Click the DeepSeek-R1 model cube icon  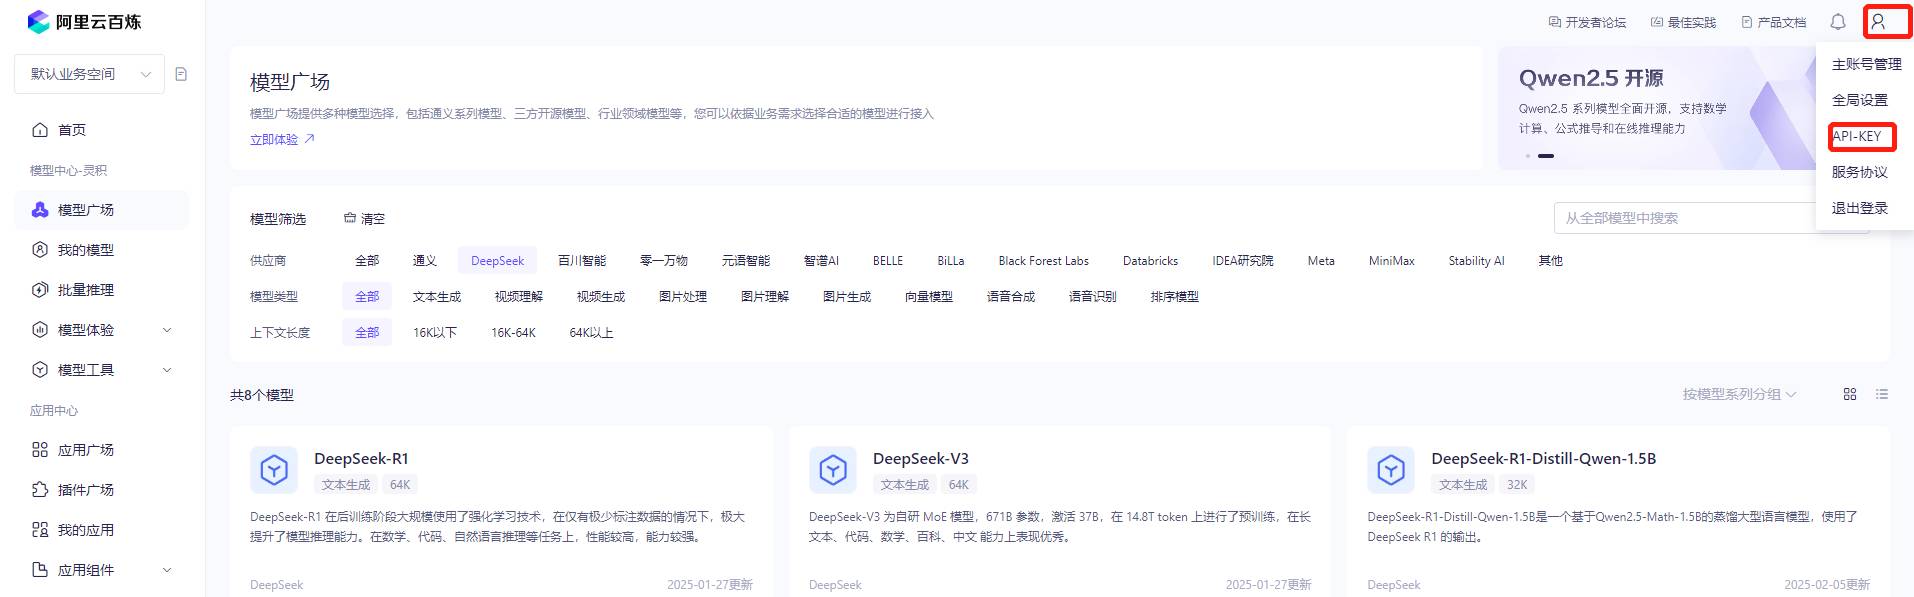click(274, 470)
